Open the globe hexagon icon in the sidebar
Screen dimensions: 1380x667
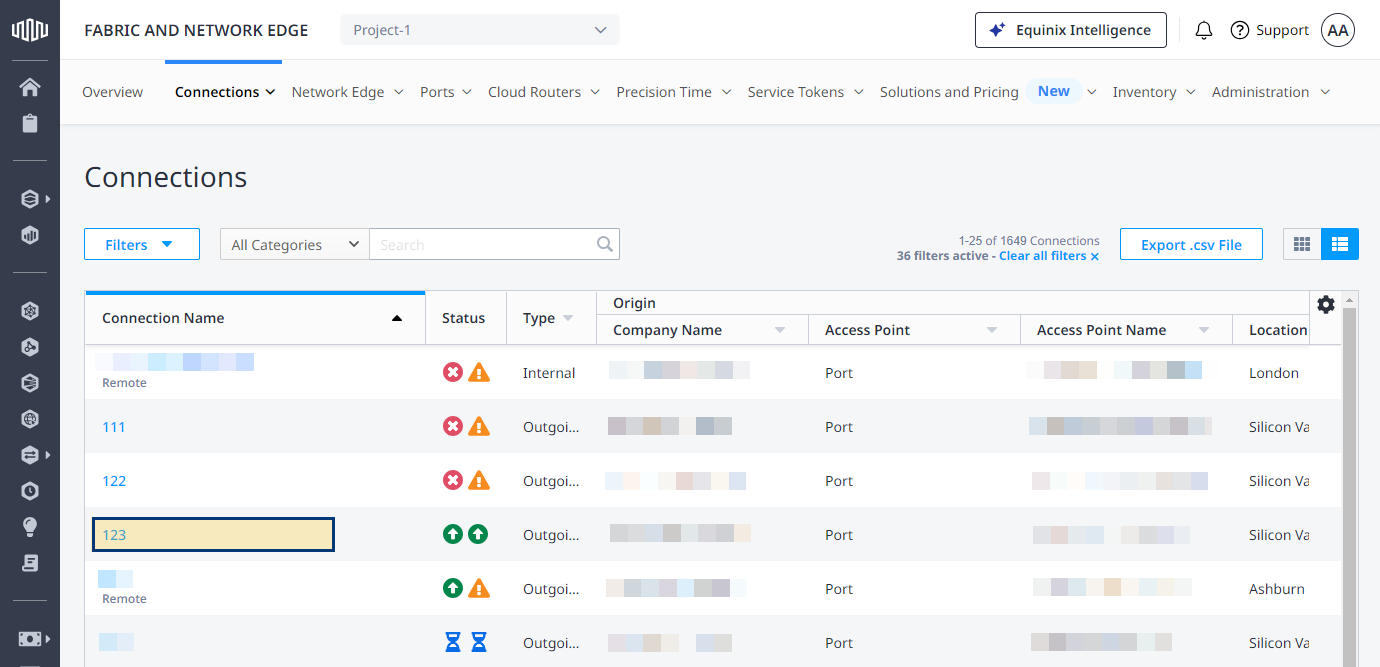[30, 419]
